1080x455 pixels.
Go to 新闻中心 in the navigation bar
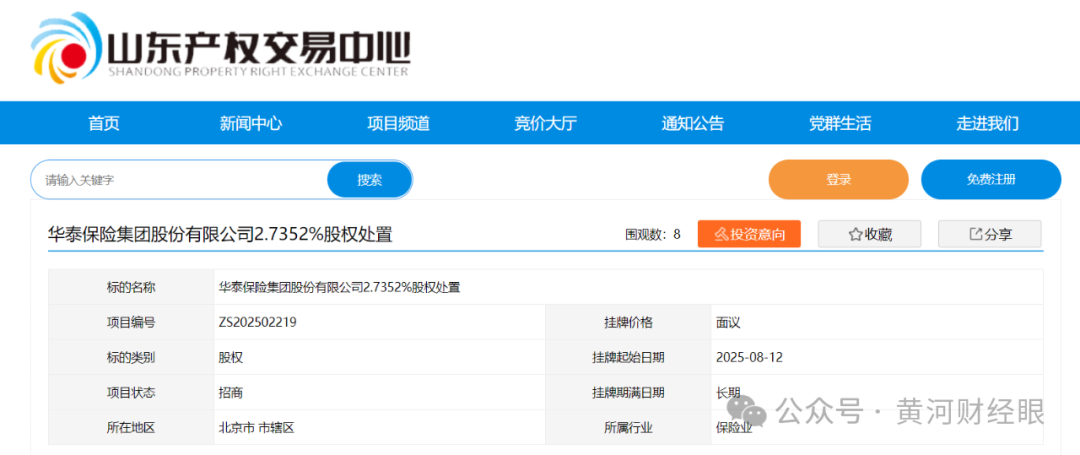click(251, 124)
